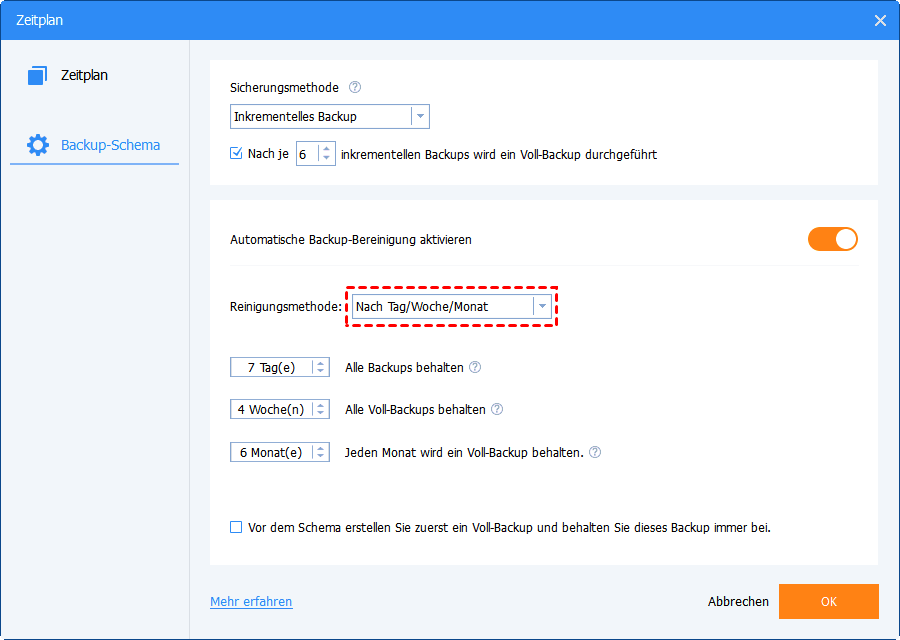The image size is (900, 640).
Task: Click the Abbrechen button
Action: pyautogui.click(x=738, y=602)
